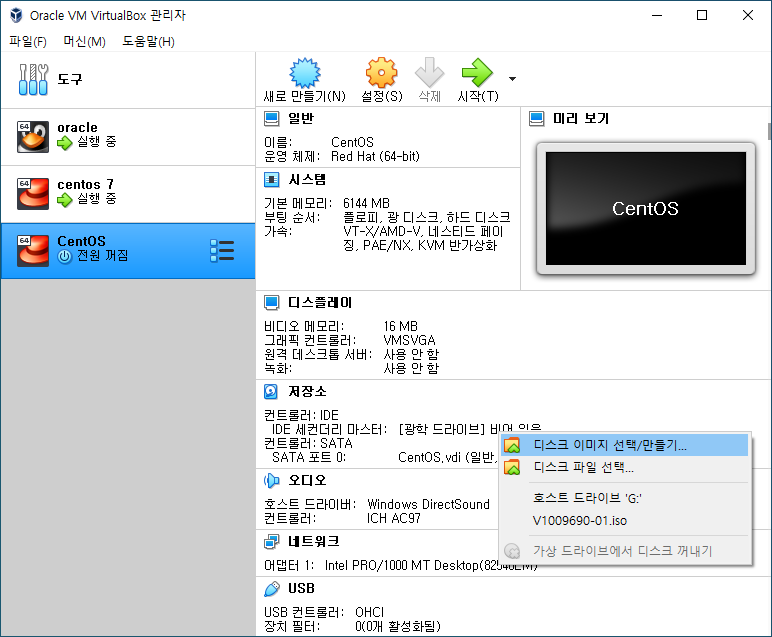Click the CentOS red hat icon

click(x=33, y=251)
